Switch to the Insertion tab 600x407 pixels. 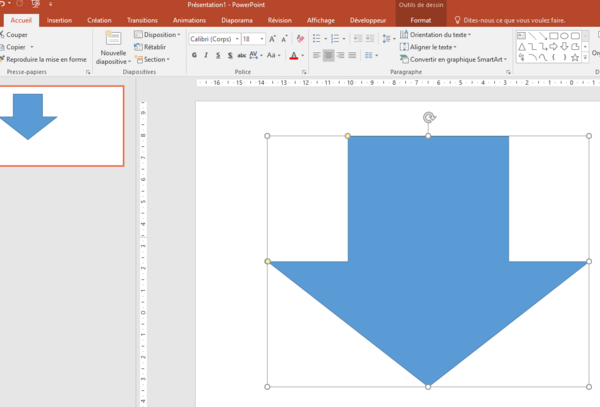[59, 20]
